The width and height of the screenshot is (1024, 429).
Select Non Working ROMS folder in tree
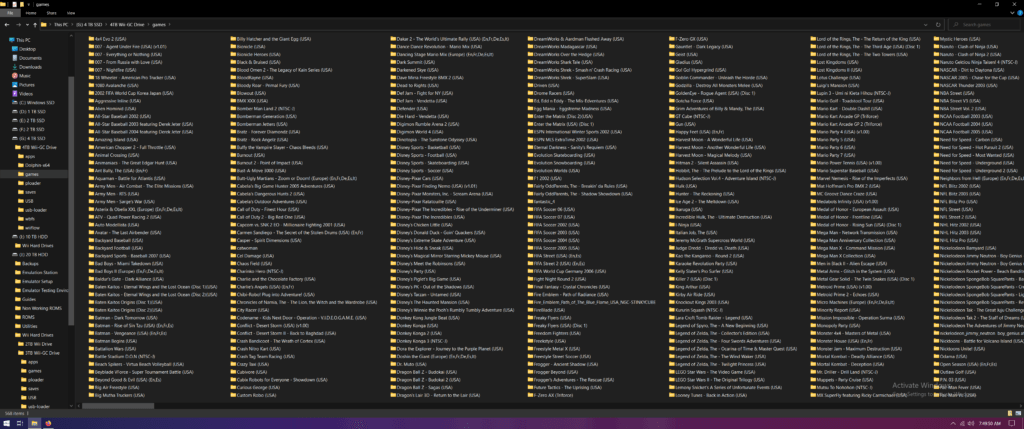click(x=38, y=308)
